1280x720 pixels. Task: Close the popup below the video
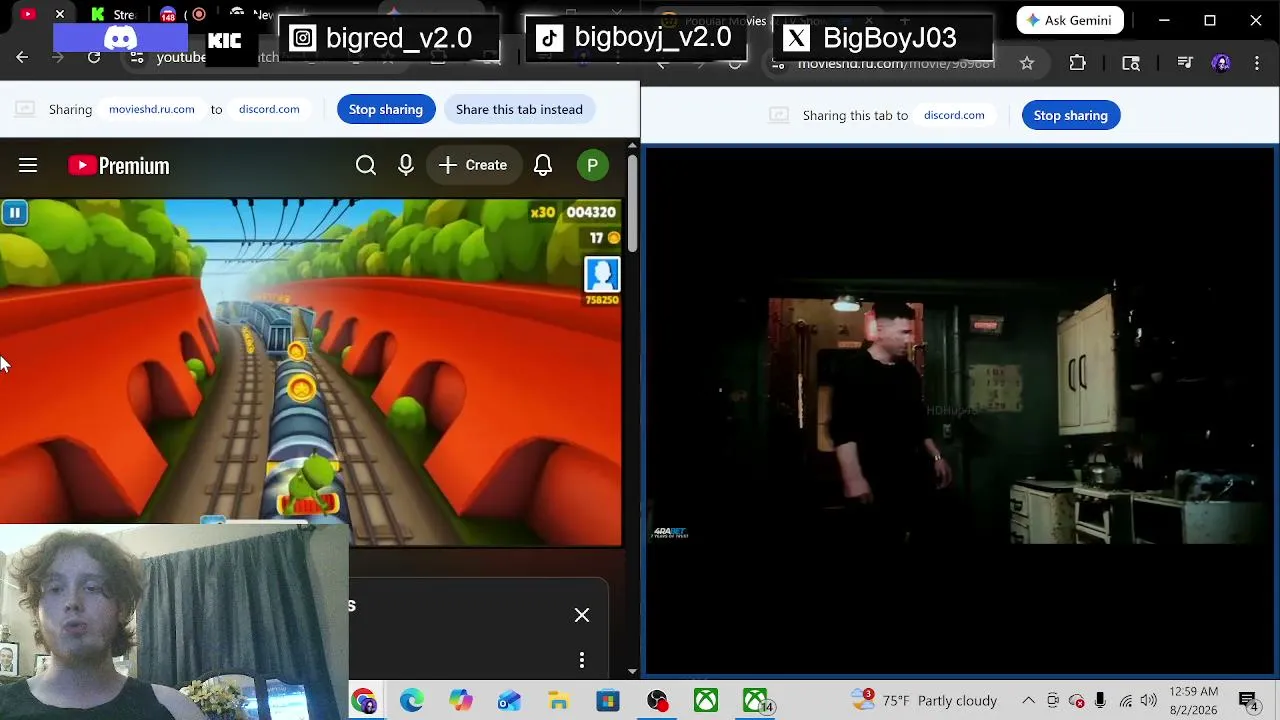tap(582, 615)
